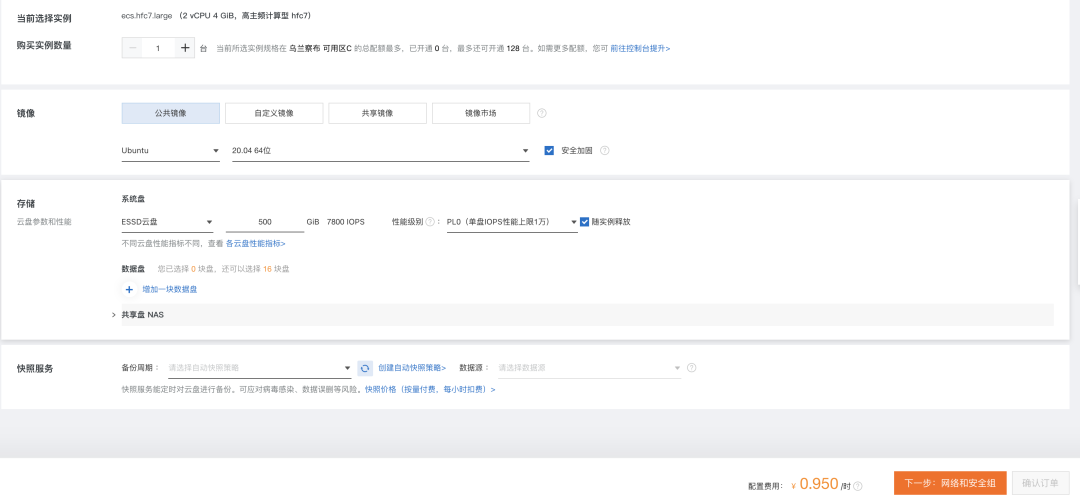Click the help icon next to 性能级别

[432, 222]
